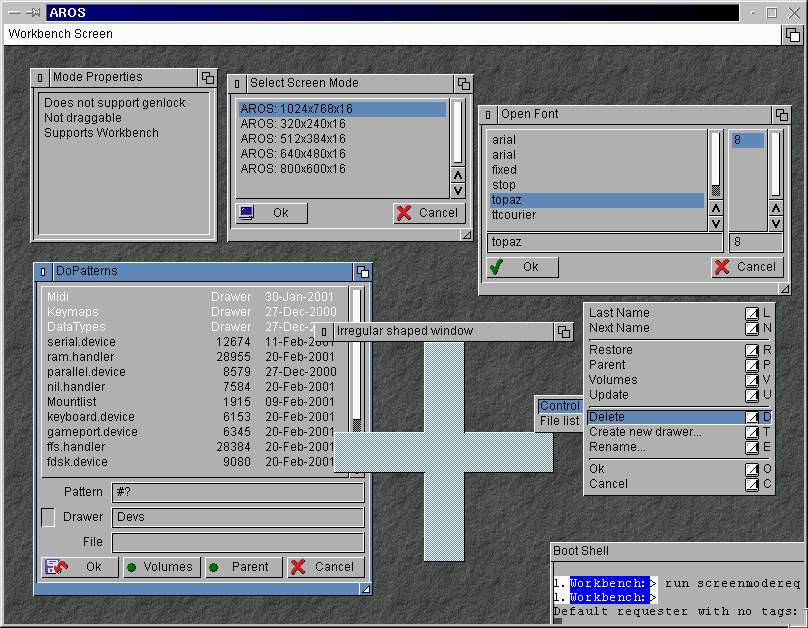Choose Delete from the Control menu
808x628 pixels.
[x=679, y=417]
